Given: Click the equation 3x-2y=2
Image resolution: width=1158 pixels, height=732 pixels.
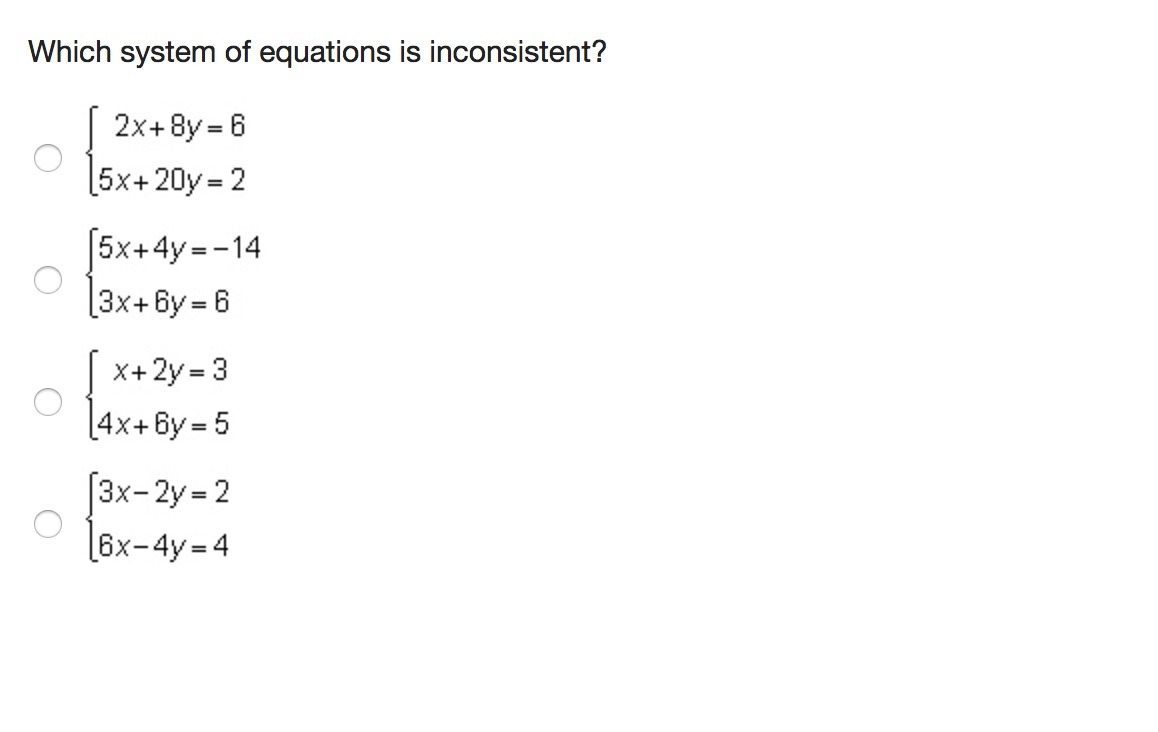Looking at the screenshot, I should point(163,493).
